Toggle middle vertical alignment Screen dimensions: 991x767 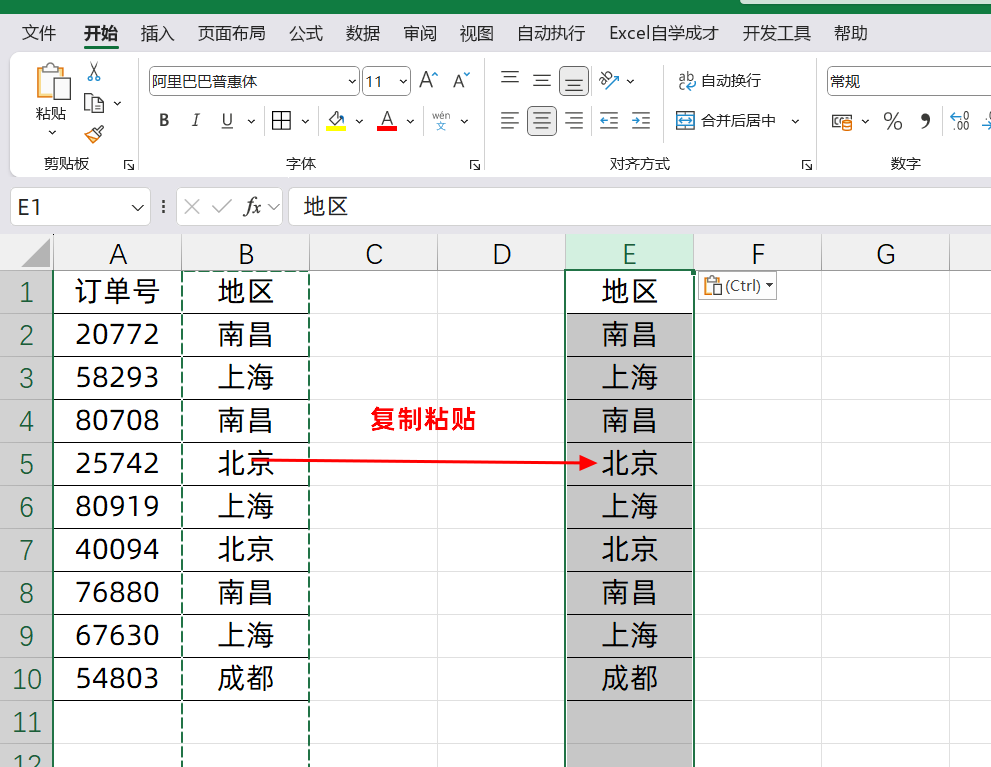point(542,80)
